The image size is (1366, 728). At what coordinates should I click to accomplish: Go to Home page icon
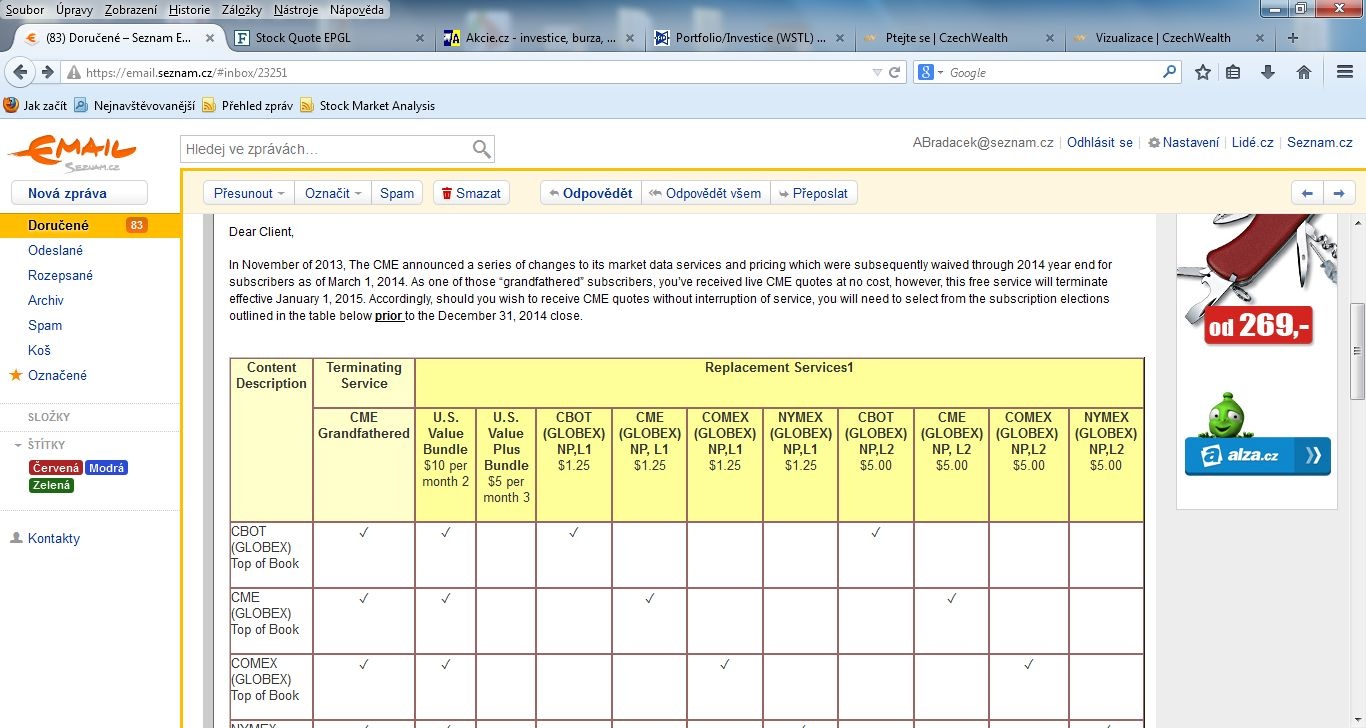tap(1304, 72)
